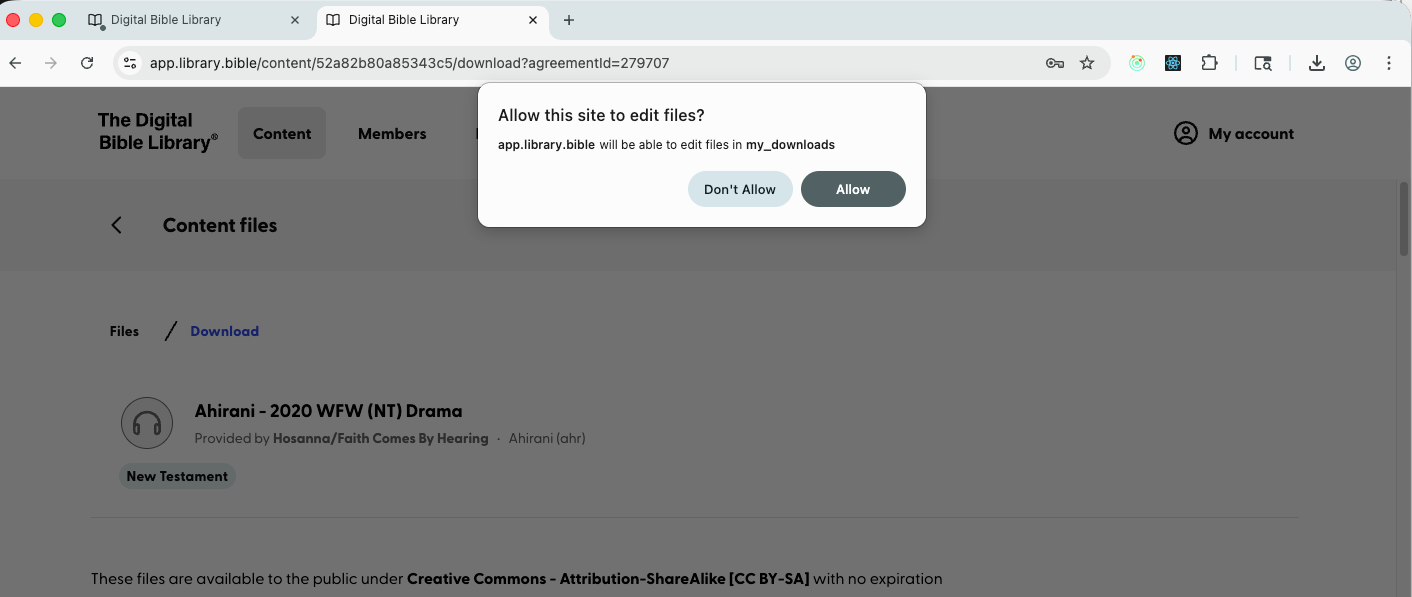1412x597 pixels.
Task: Open the Extensions puzzle menu
Action: tap(1209, 63)
